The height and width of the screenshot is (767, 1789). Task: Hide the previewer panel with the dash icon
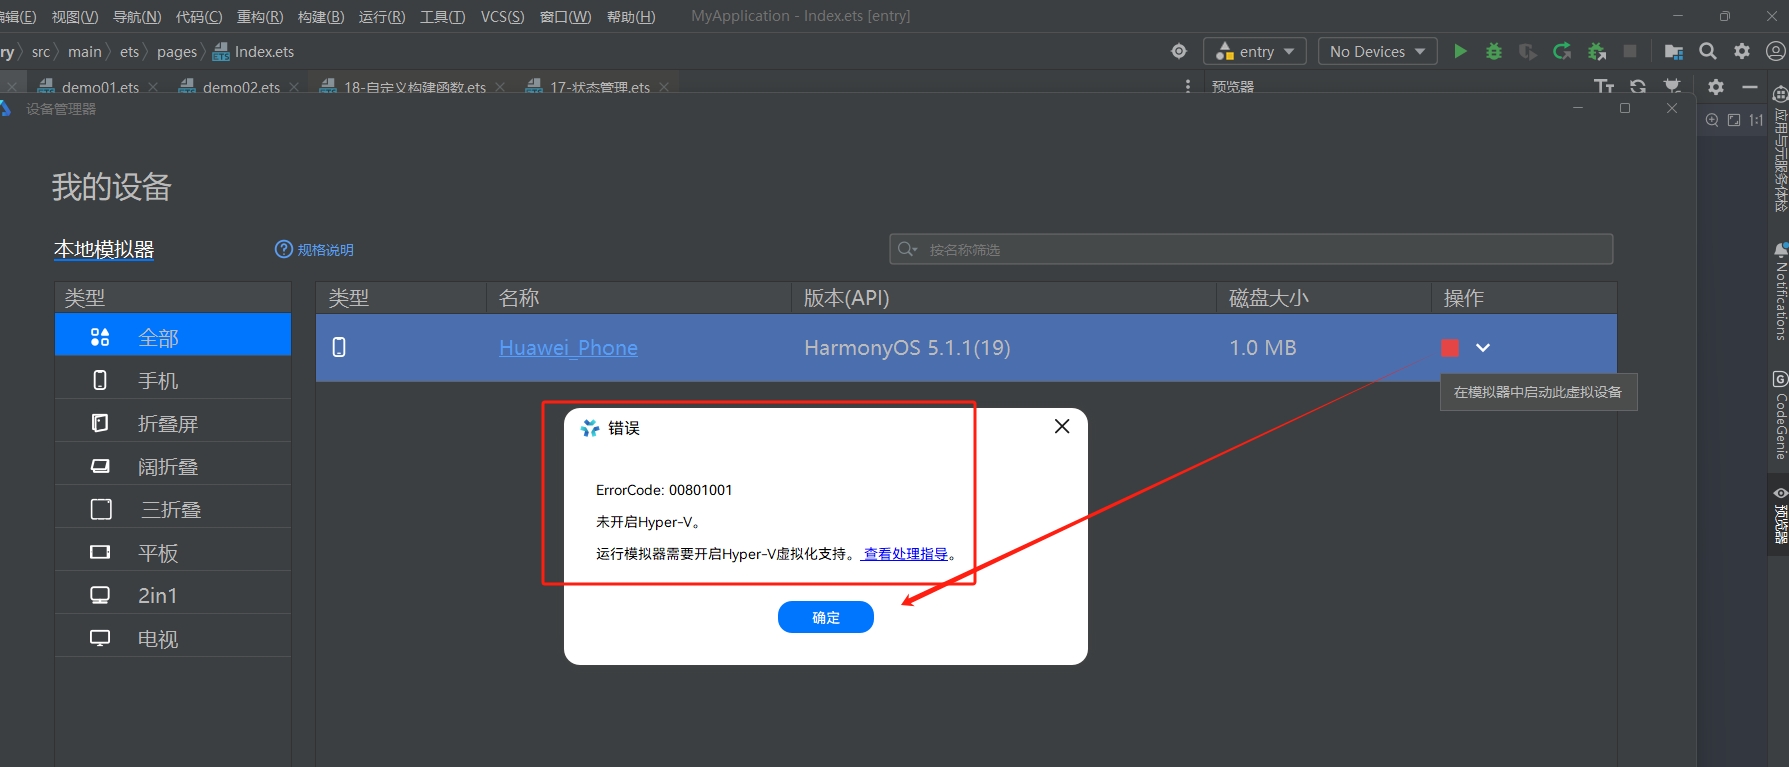point(1750,87)
